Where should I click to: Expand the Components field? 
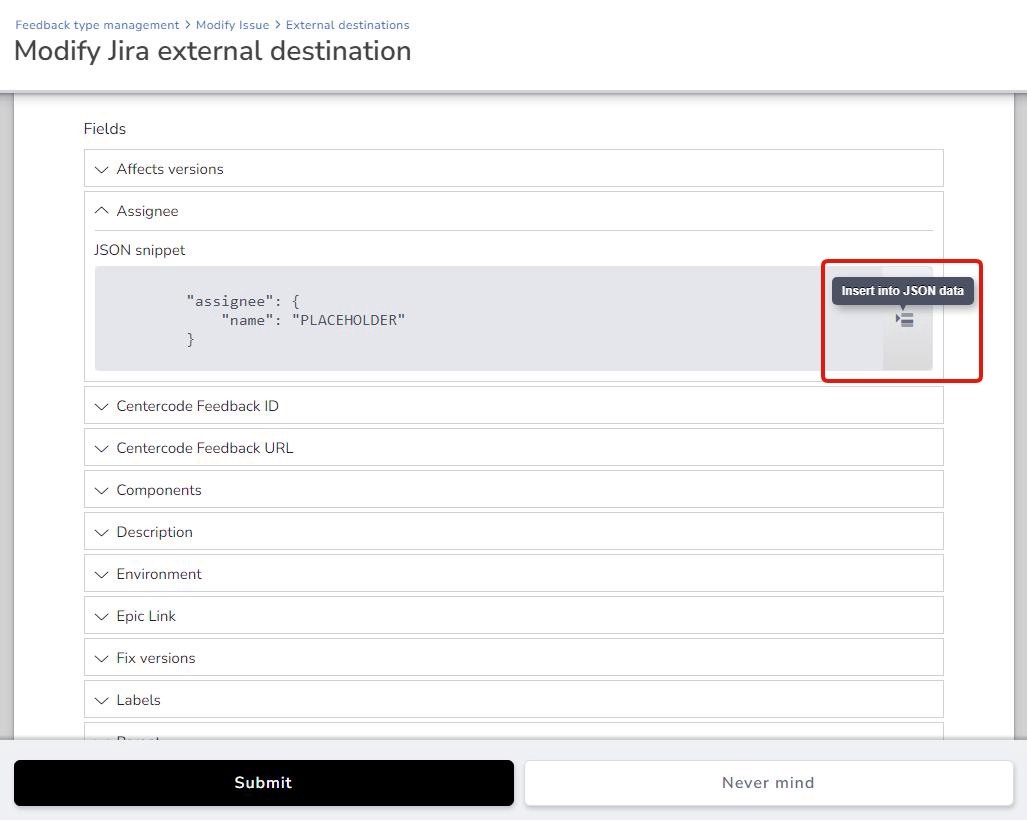(514, 489)
